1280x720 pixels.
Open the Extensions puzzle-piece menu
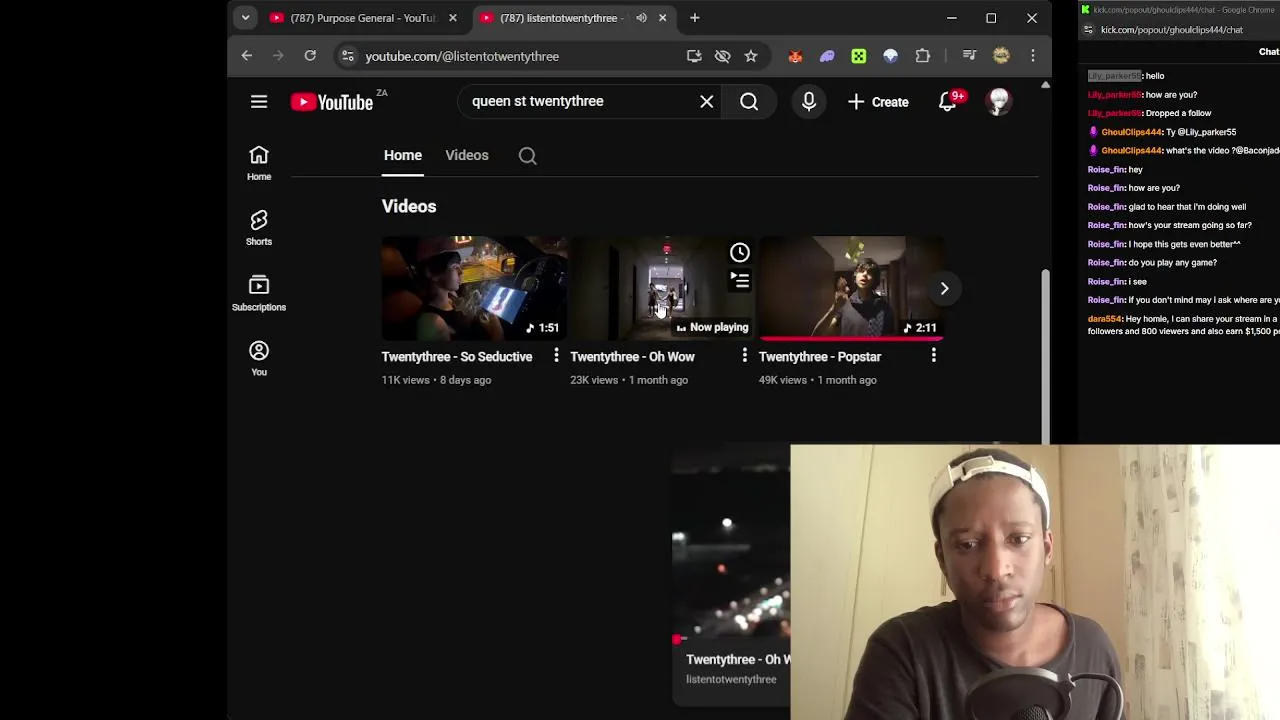click(x=923, y=56)
